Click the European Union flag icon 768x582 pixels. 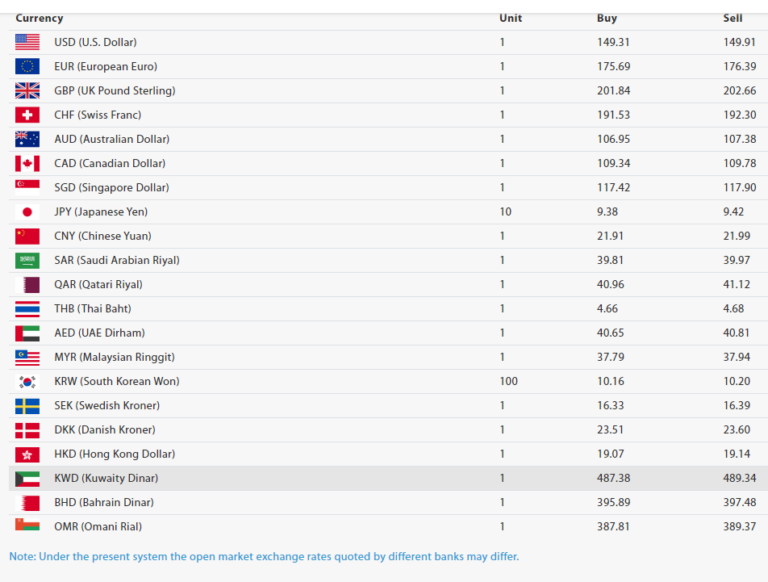(27, 66)
